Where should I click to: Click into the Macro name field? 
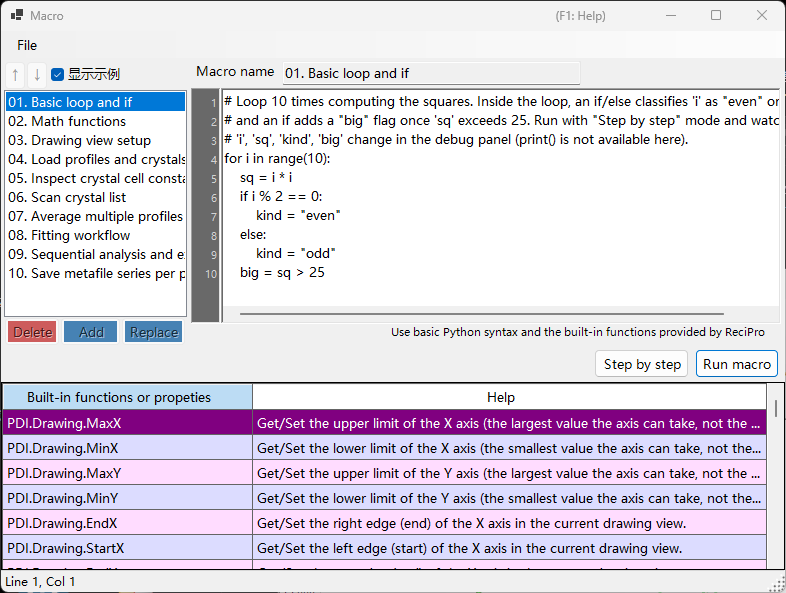point(431,73)
